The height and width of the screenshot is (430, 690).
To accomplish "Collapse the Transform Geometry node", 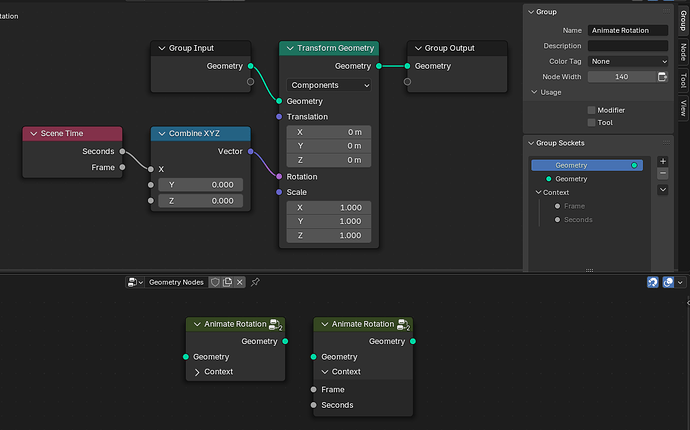I will [290, 48].
